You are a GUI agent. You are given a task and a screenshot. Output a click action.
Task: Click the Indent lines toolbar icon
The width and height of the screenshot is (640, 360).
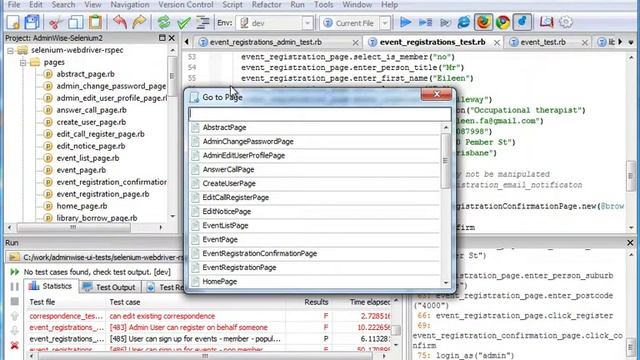tap(202, 22)
